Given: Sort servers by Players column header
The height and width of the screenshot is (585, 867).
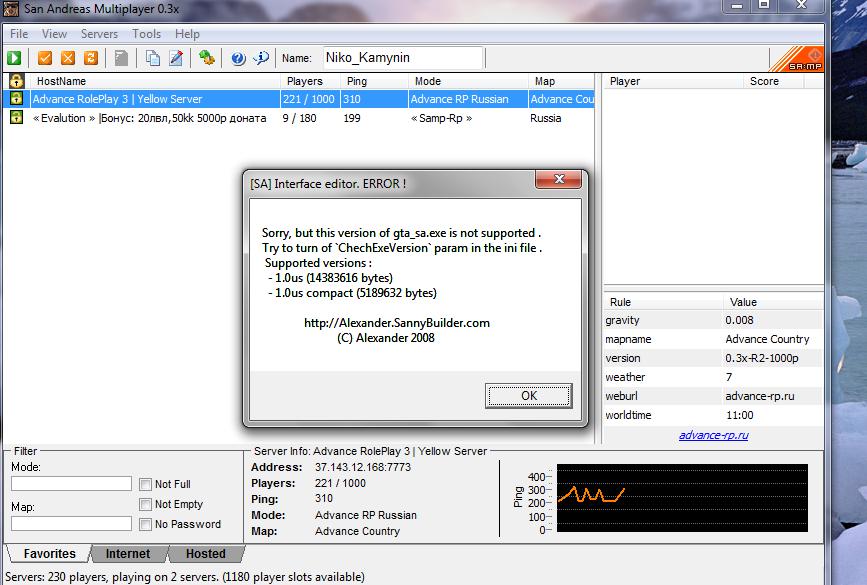Looking at the screenshot, I should coord(310,81).
